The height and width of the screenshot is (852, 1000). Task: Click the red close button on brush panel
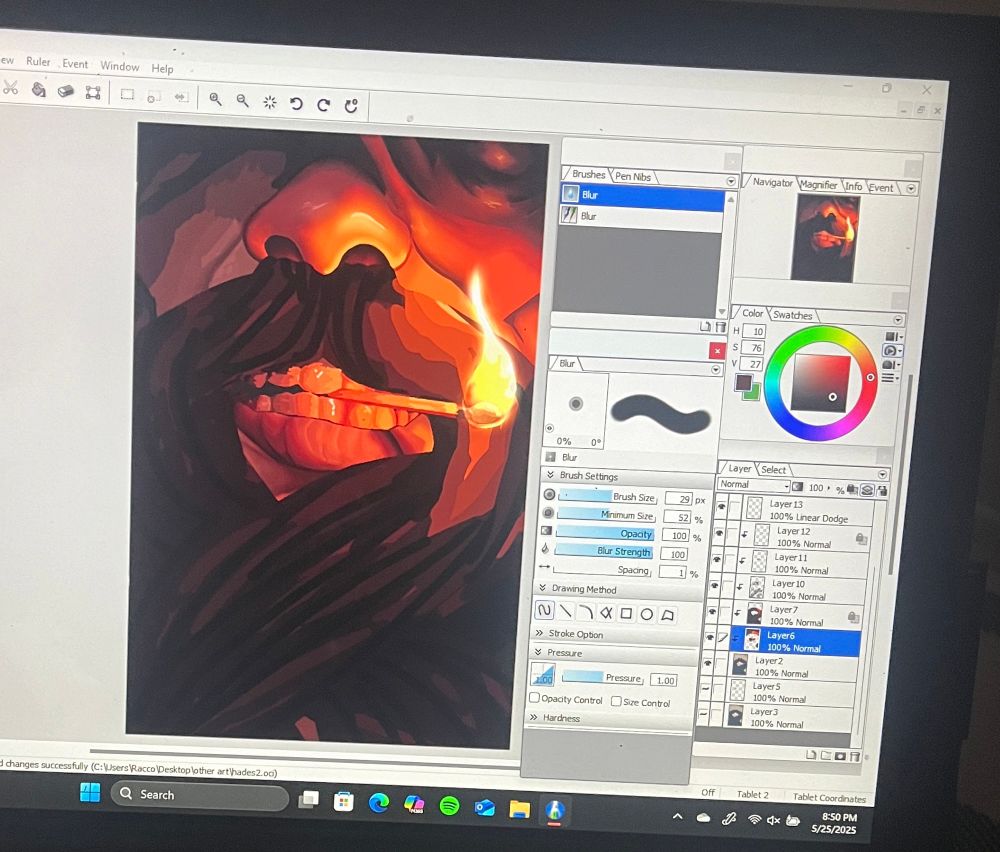[x=717, y=350]
